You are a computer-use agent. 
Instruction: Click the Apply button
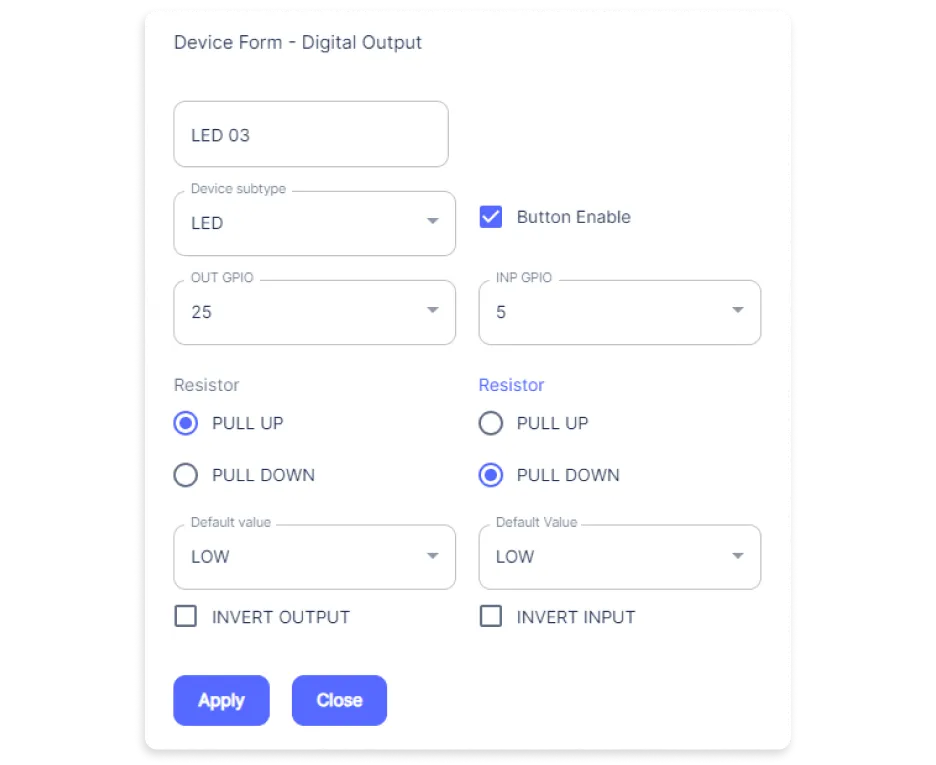click(x=221, y=700)
